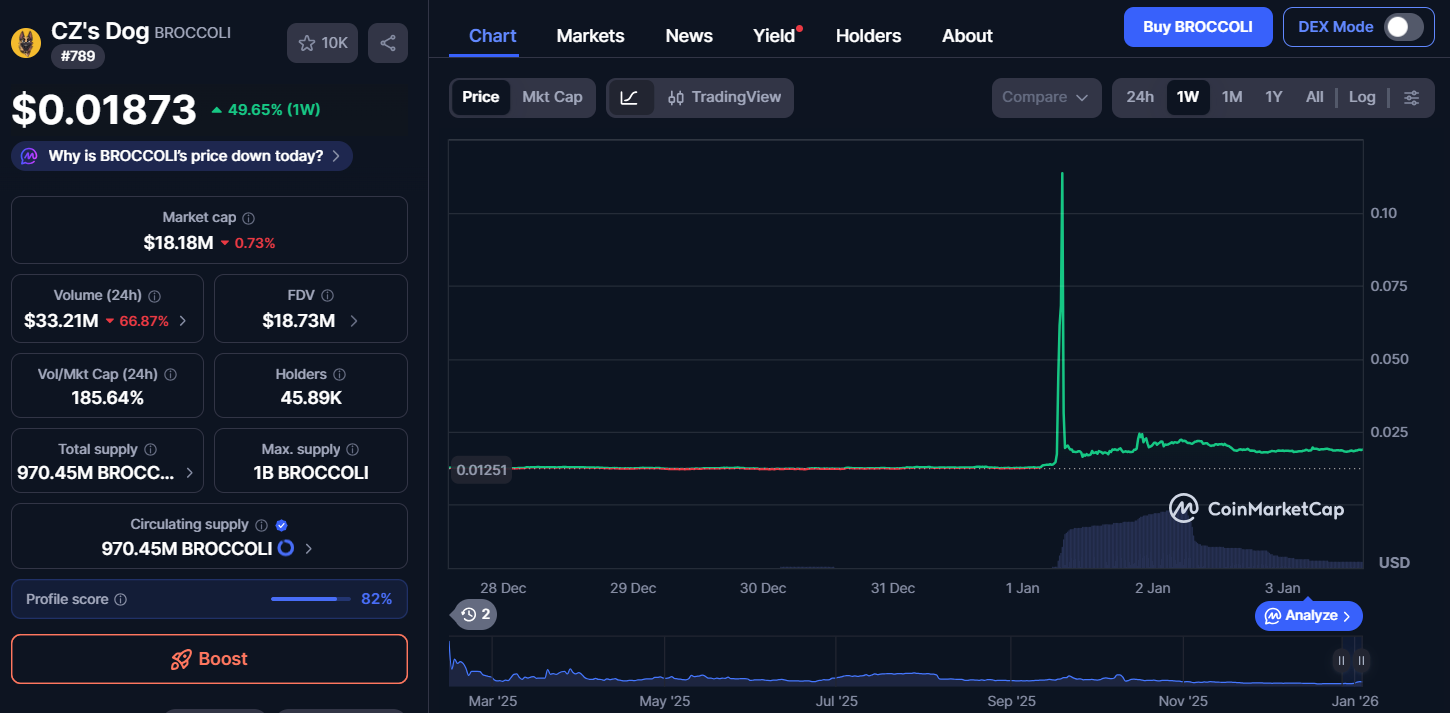Click the 1B BROCCOLI max supply value
Screen dimensions: 1450x713
pos(311,473)
